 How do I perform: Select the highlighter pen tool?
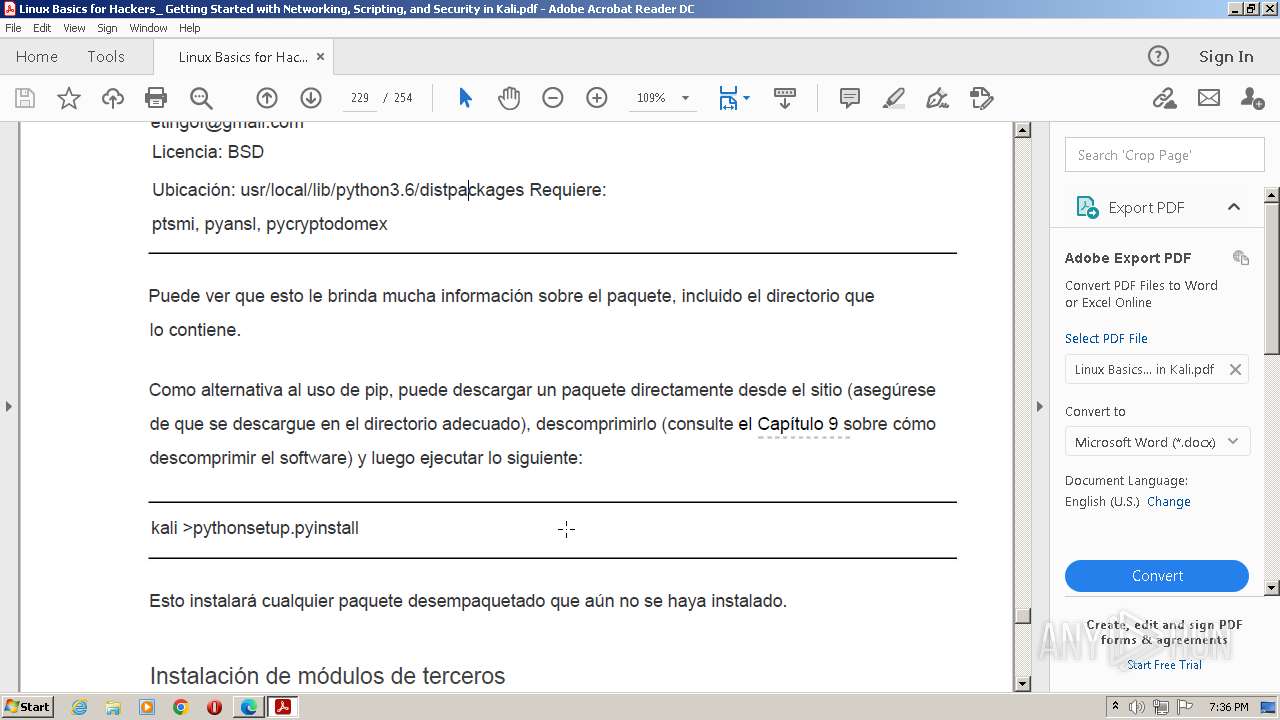tap(894, 98)
